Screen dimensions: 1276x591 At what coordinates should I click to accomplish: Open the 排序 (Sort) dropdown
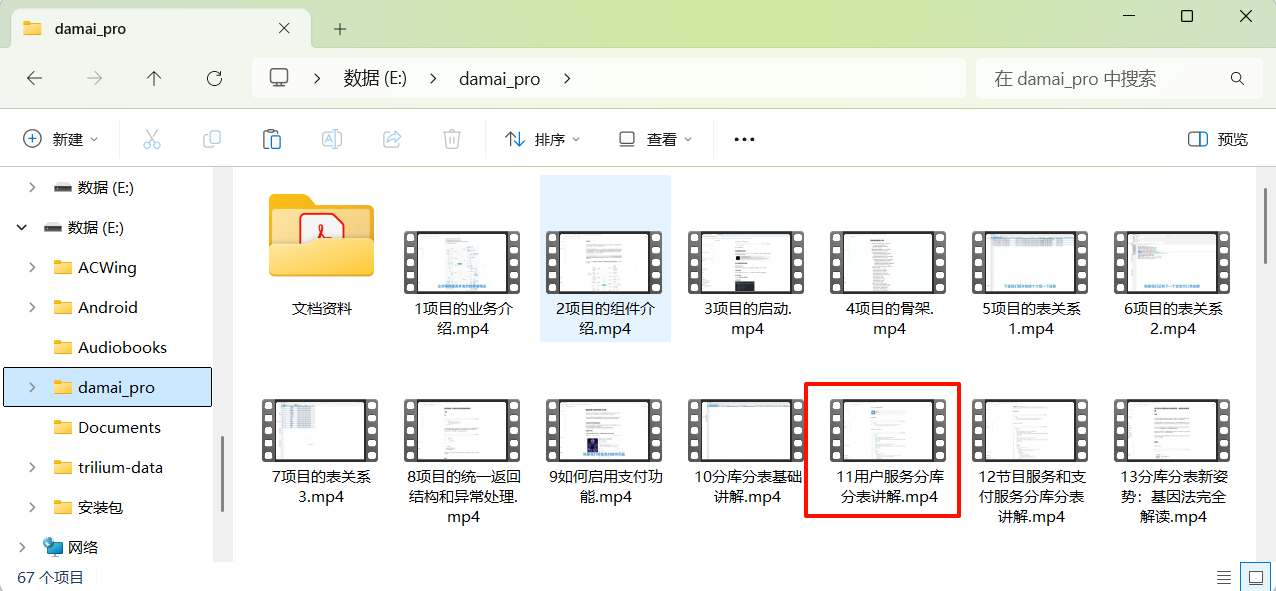543,139
